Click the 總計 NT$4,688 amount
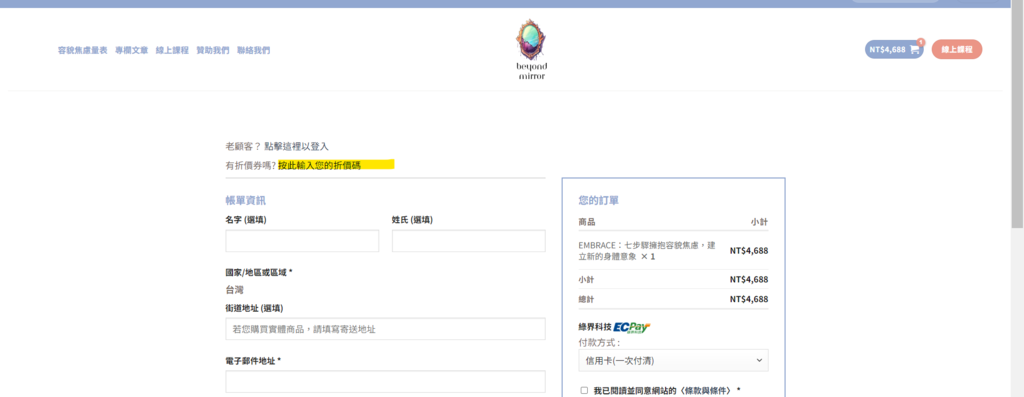Screen dimensions: 1024x397 [x=749, y=299]
